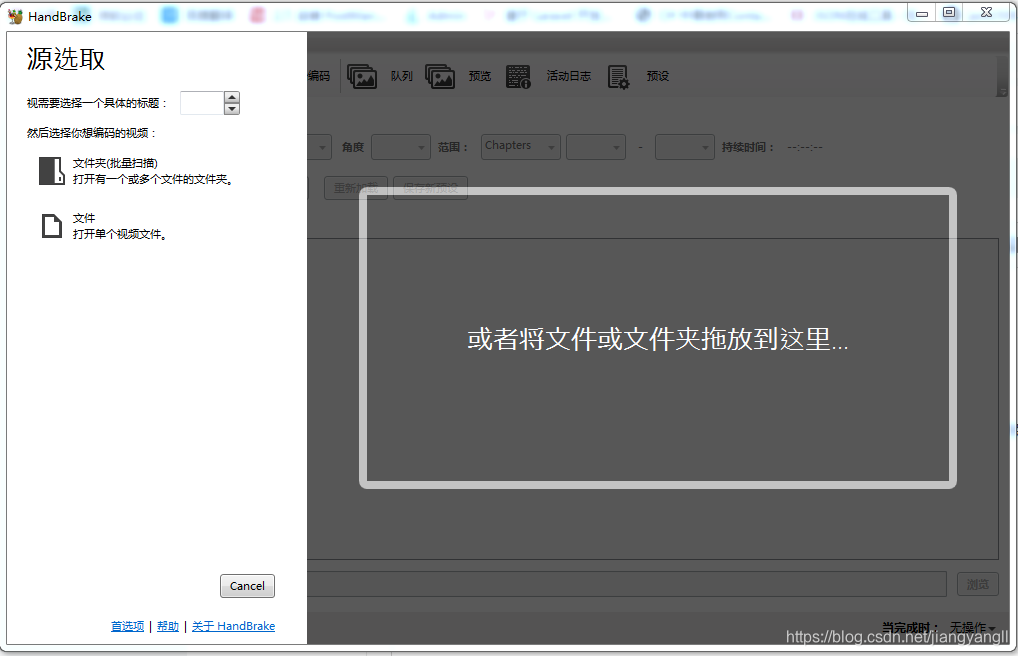The width and height of the screenshot is (1018, 656).
Task: Open the 首选项 preferences link
Action: (x=127, y=626)
